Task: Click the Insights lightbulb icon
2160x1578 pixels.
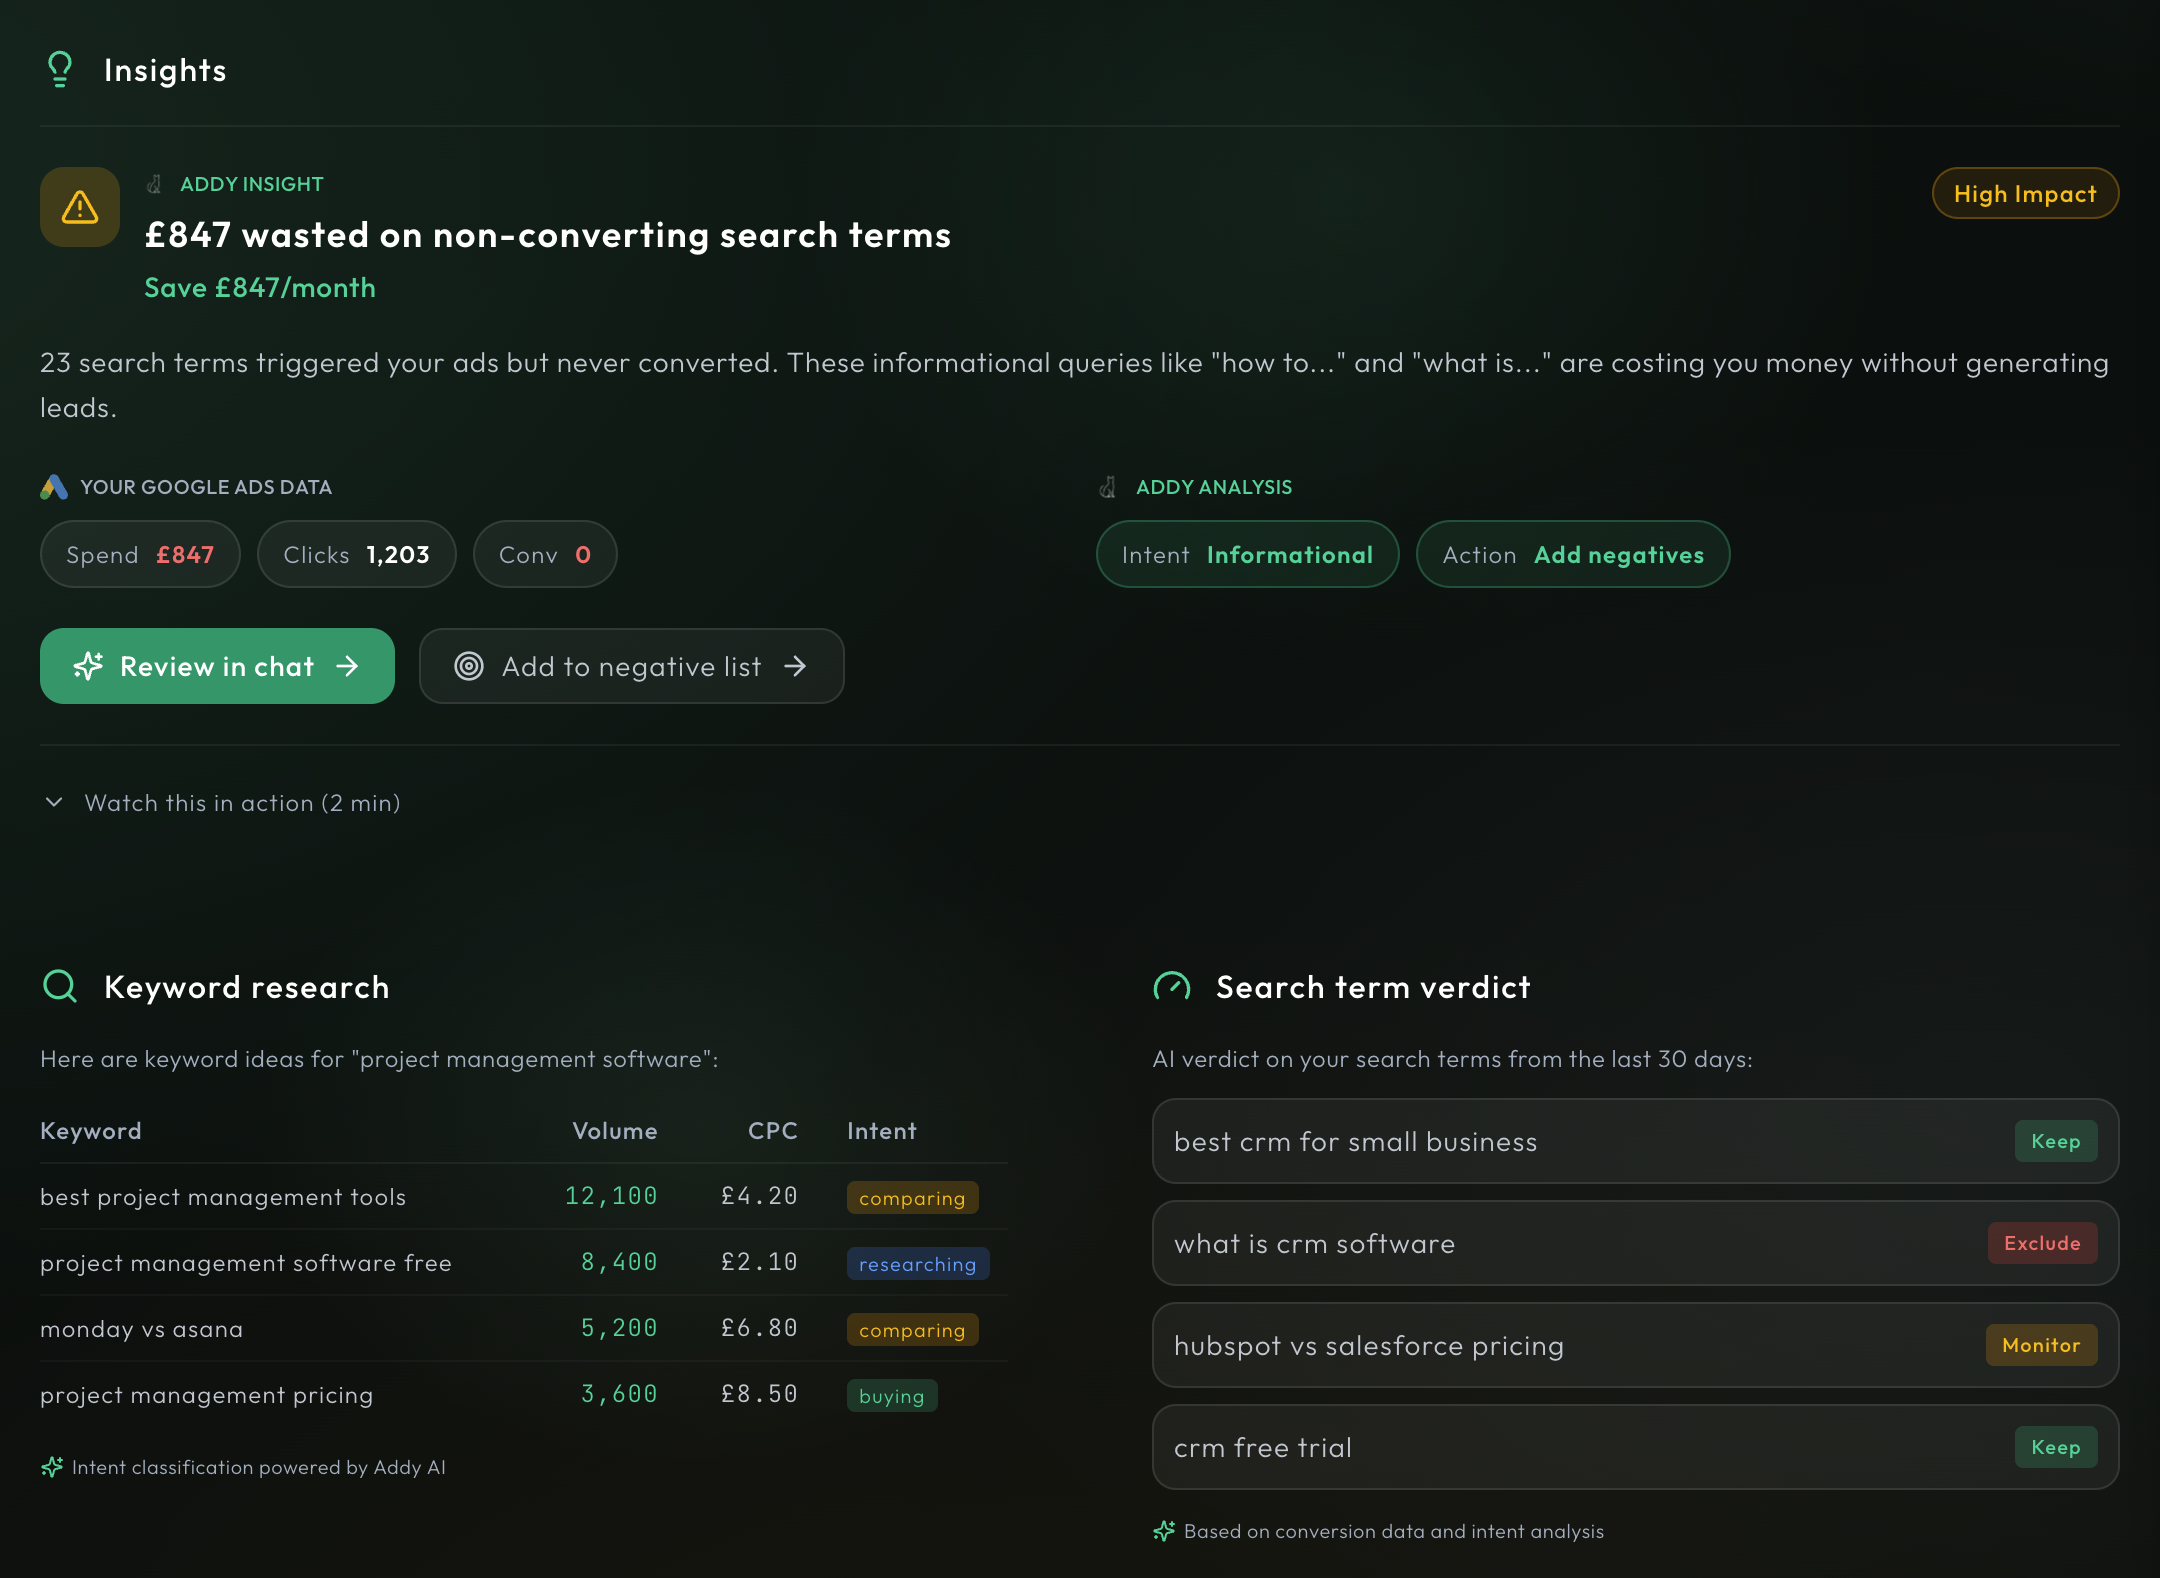Action: tap(60, 70)
